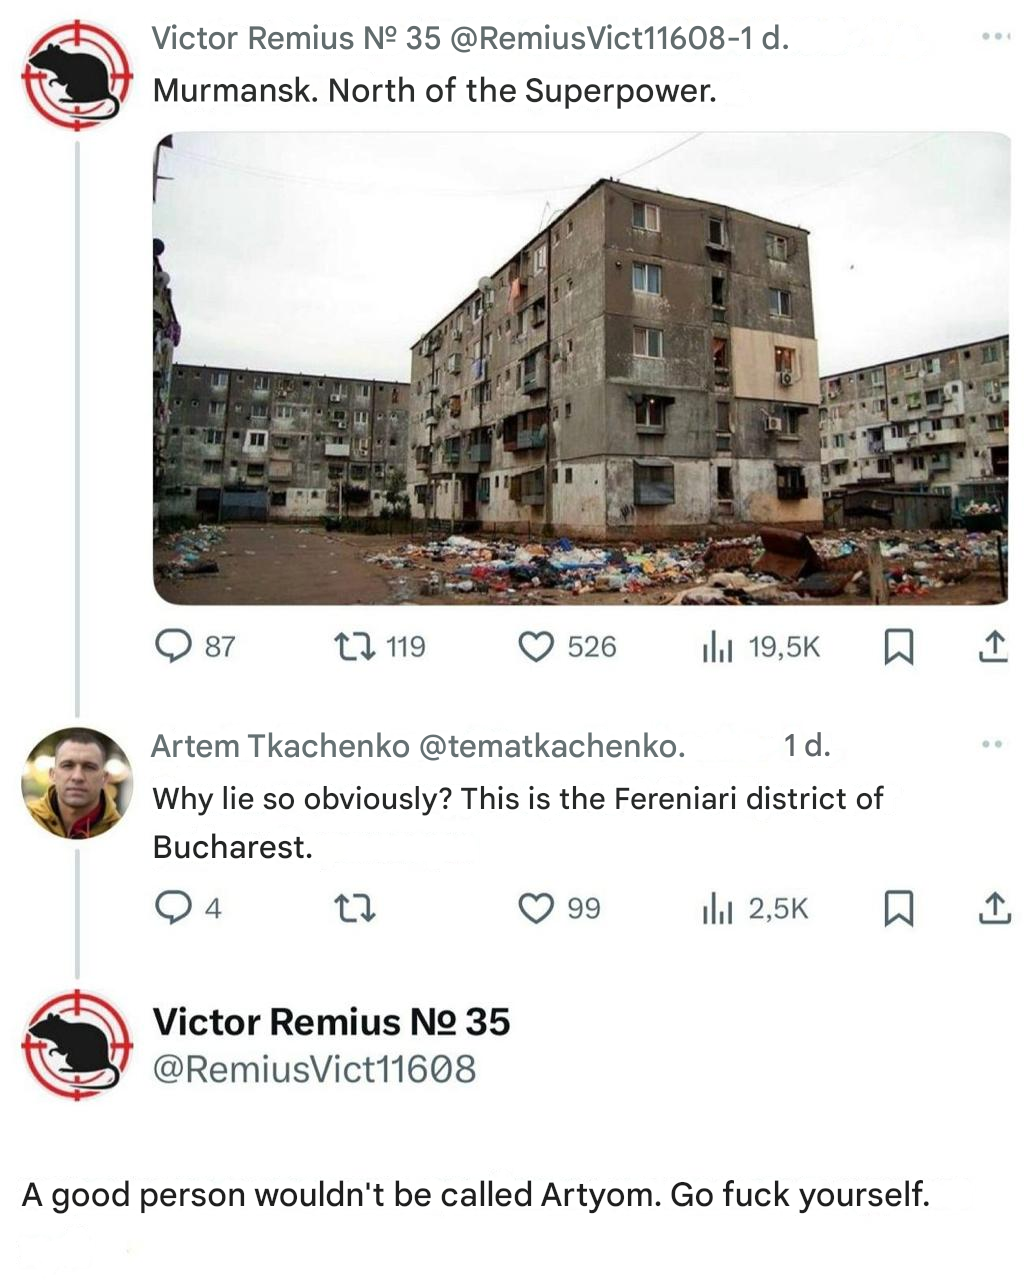Open more options on Artem Tkachenko's reply
Viewport: 1024px width, 1280px height.
[992, 745]
